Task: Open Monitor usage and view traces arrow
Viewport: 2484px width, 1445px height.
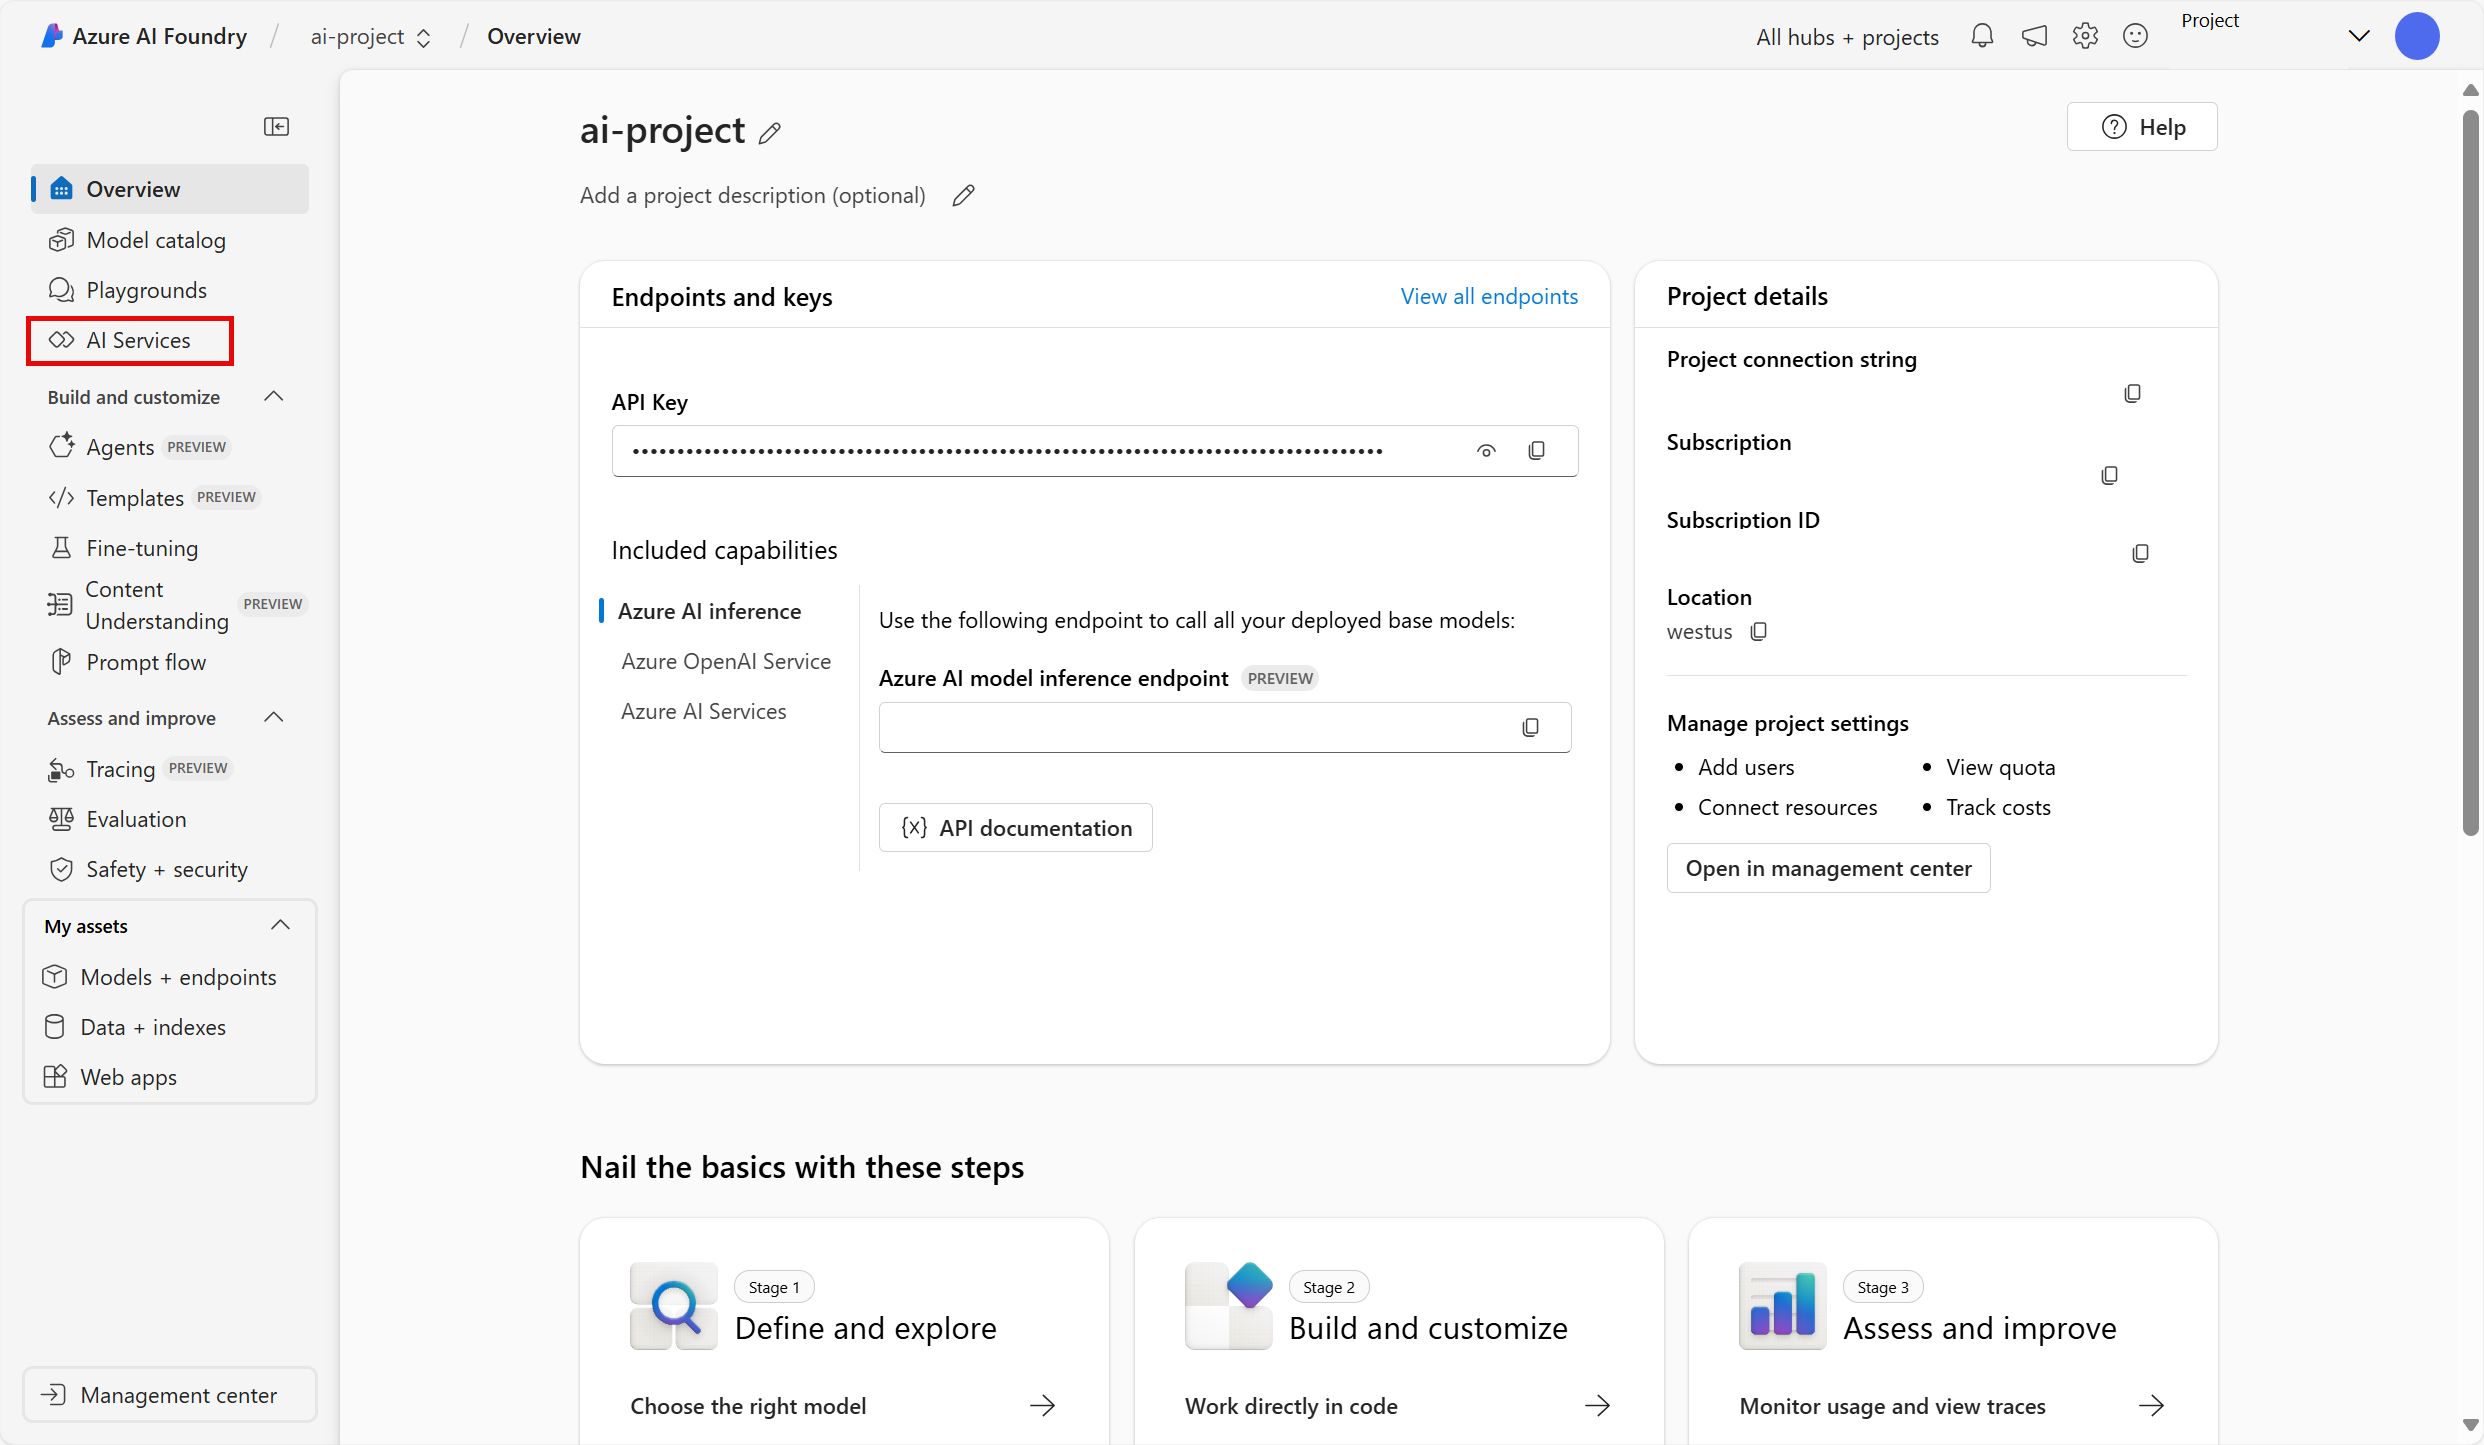Action: [x=2151, y=1405]
